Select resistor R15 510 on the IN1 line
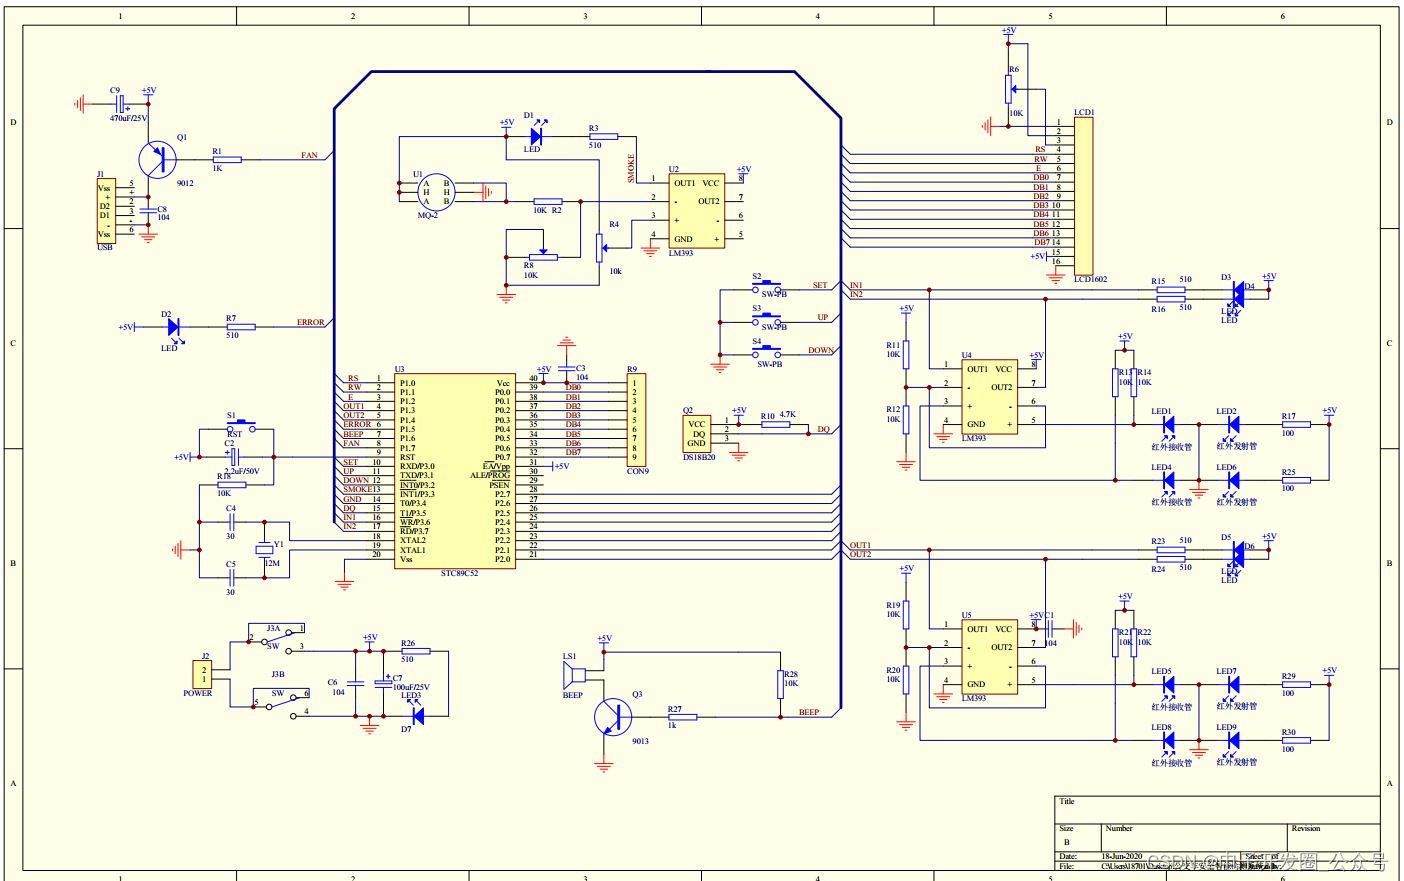Screen dimensions: 1404x881 pos(1171,290)
